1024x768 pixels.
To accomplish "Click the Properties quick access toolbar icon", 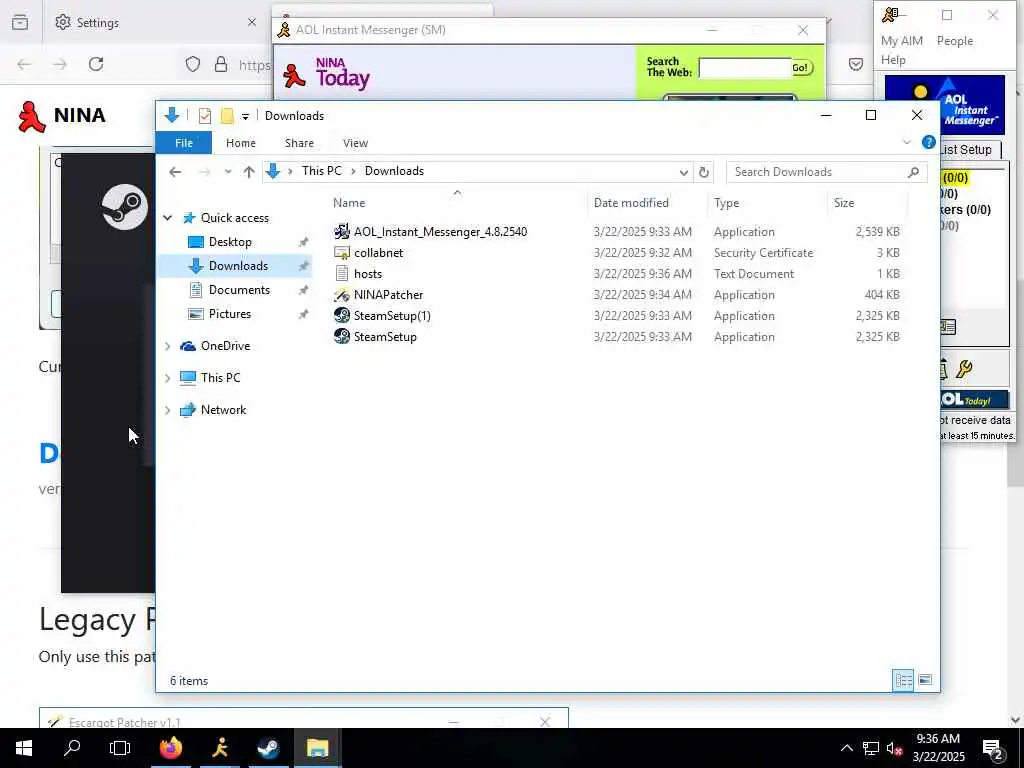I will click(204, 116).
